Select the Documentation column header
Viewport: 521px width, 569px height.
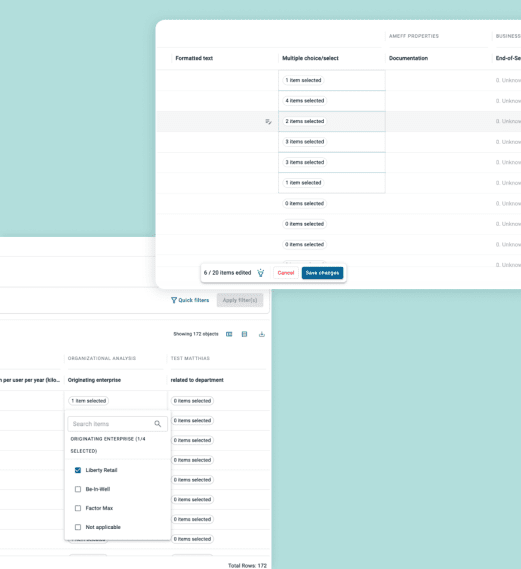tap(408, 58)
